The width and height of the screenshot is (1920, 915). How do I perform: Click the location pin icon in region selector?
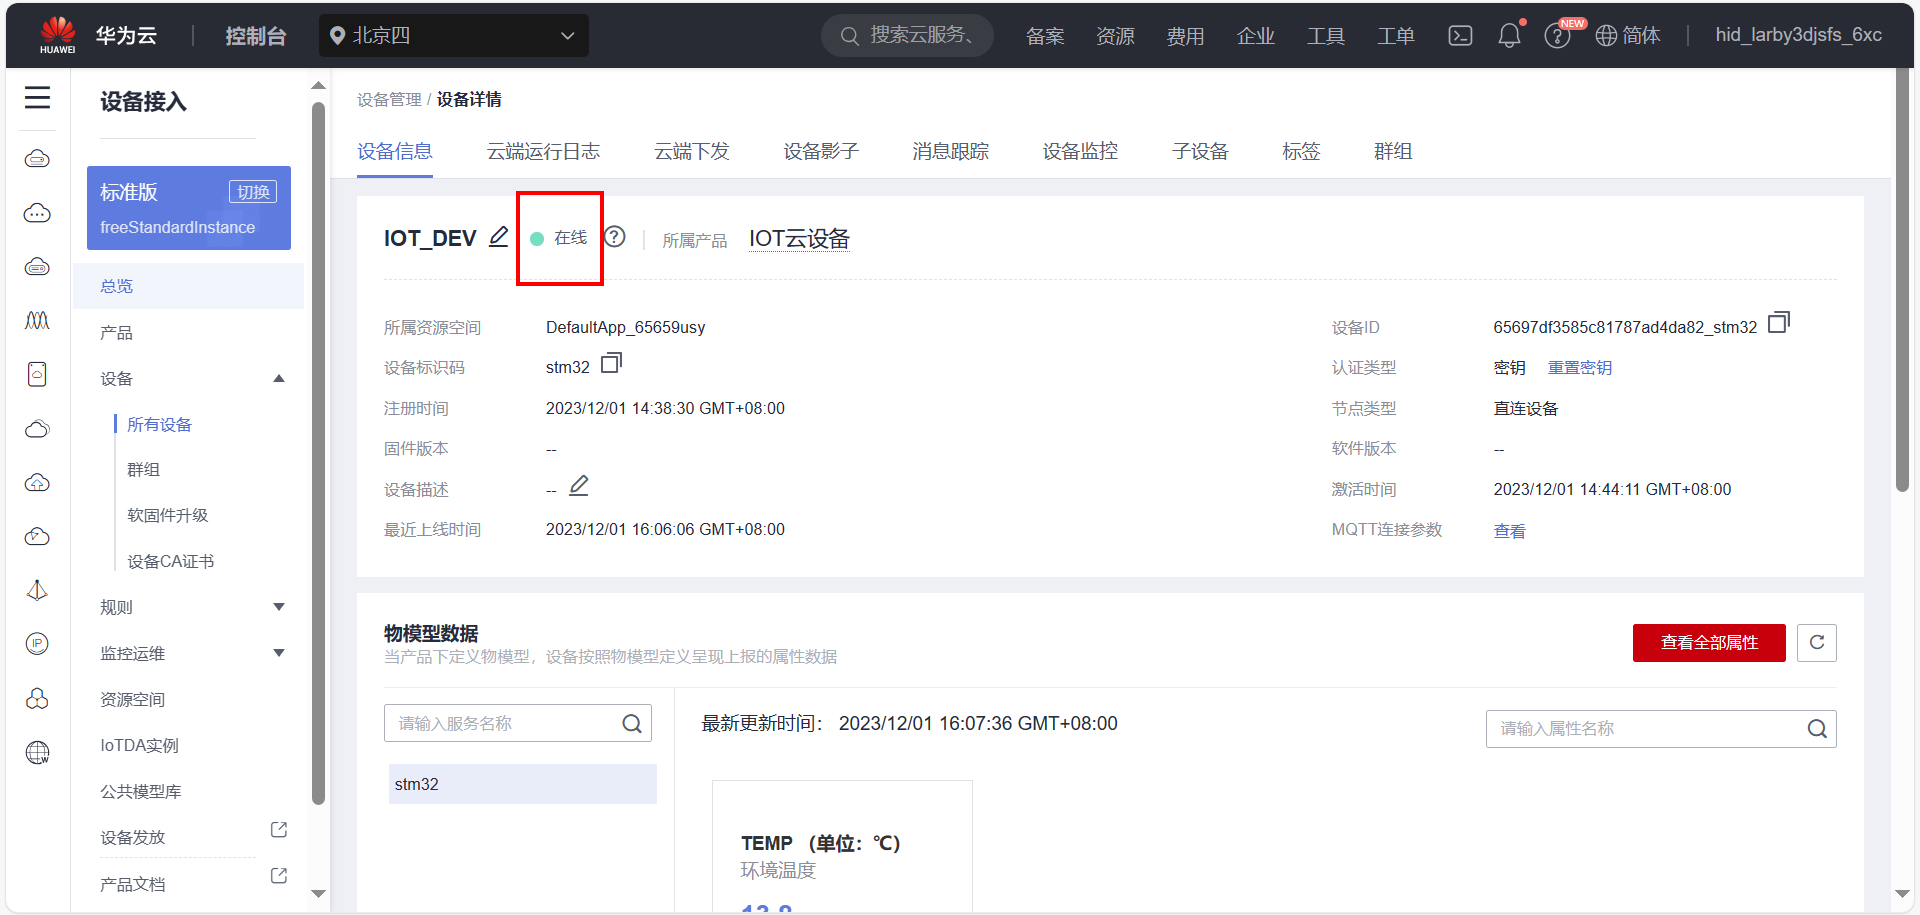point(338,35)
